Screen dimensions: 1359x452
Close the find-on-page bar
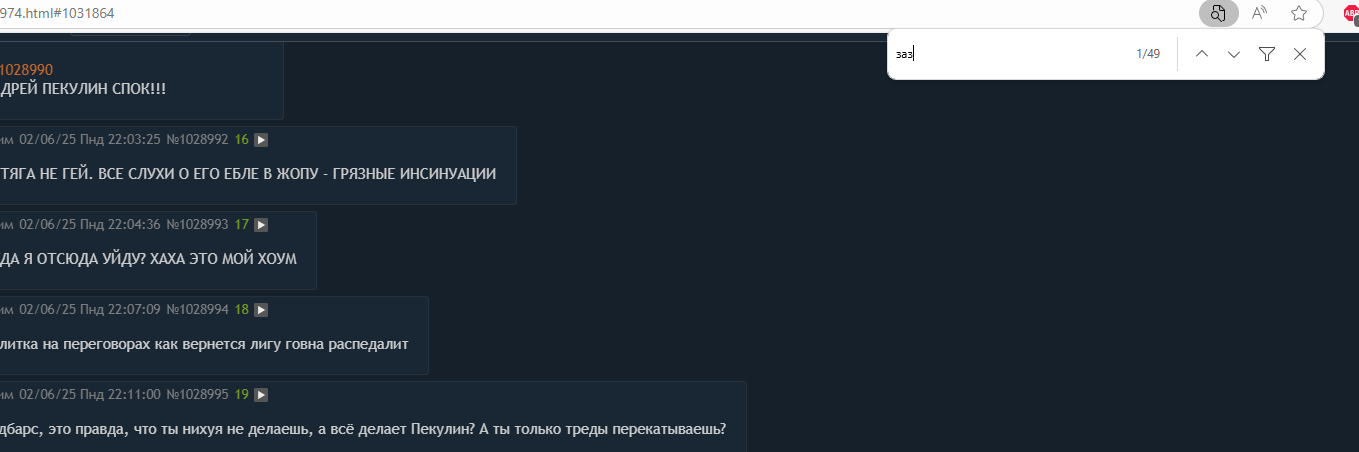pos(1300,54)
